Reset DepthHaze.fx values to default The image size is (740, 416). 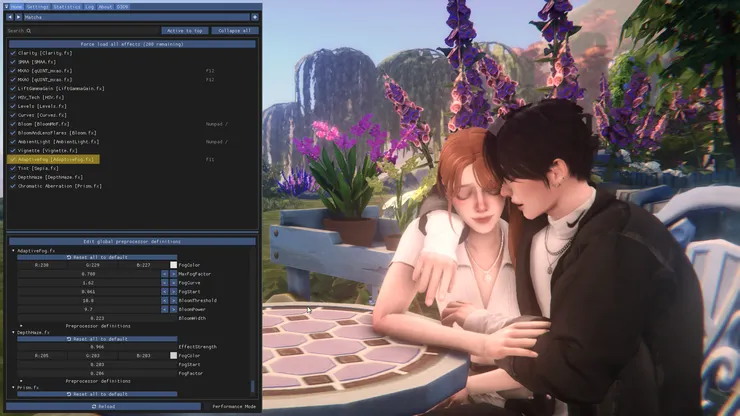[x=97, y=339]
